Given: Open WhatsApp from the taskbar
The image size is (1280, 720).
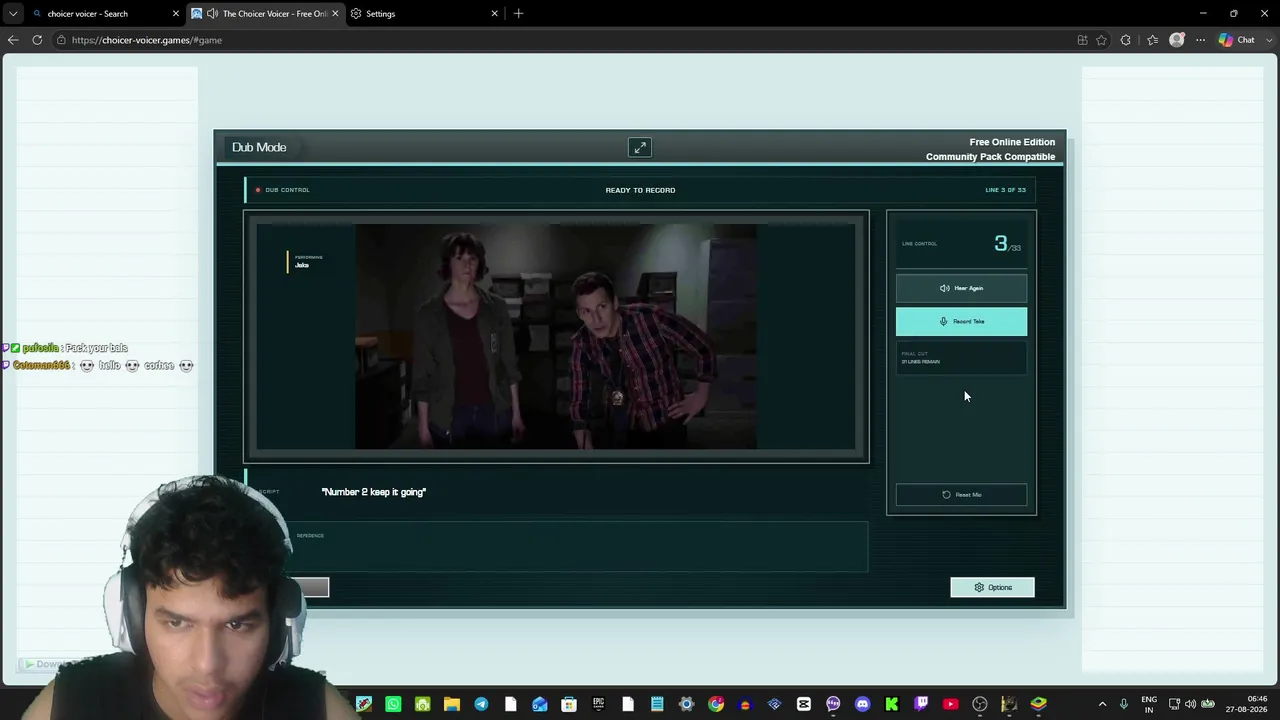Looking at the screenshot, I should click(x=393, y=704).
